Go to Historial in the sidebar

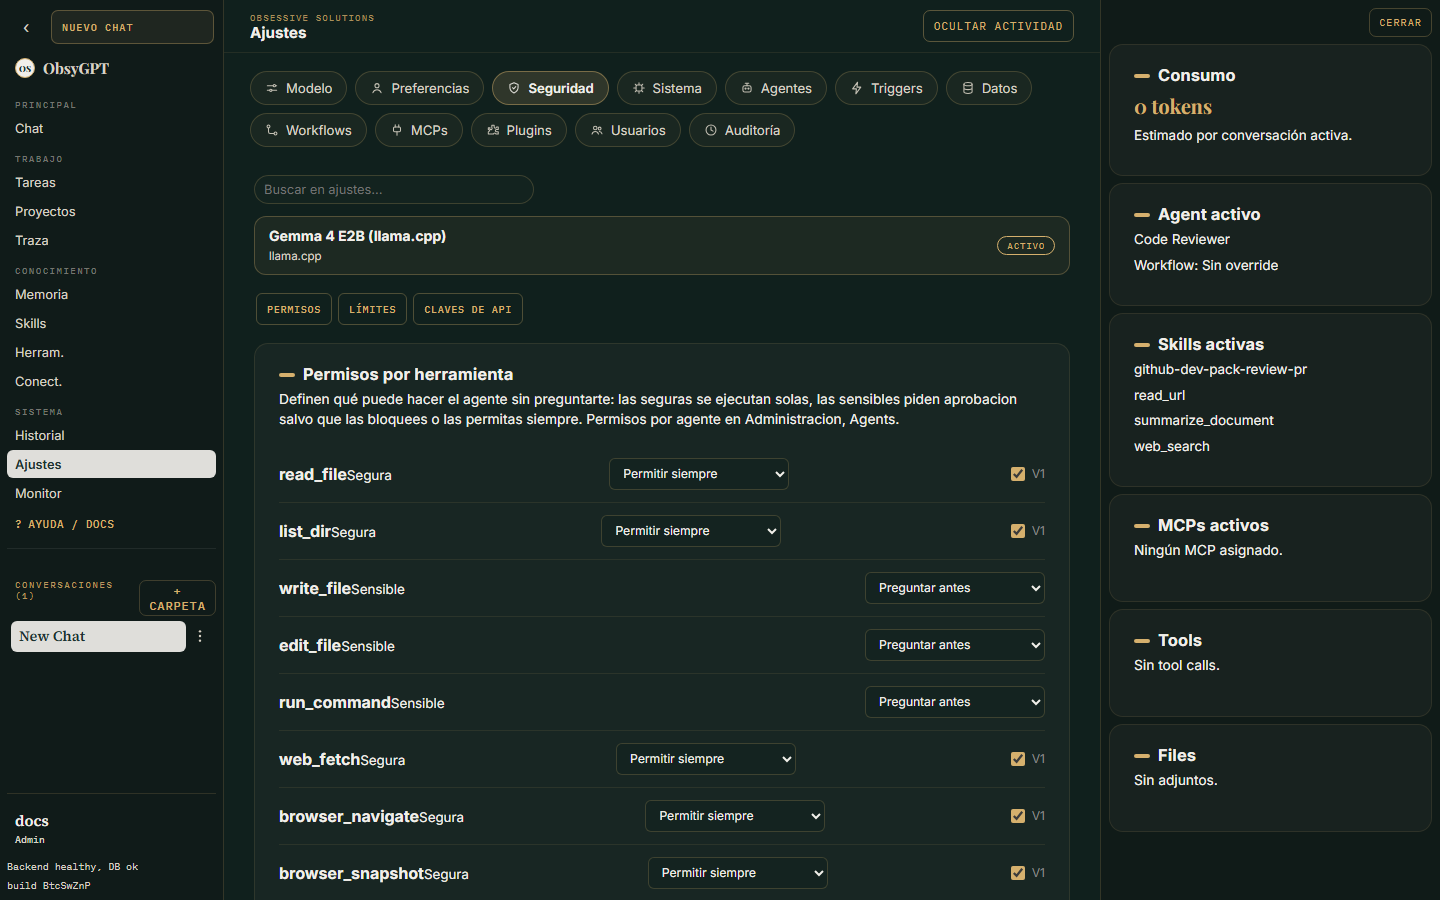pyautogui.click(x=111, y=435)
